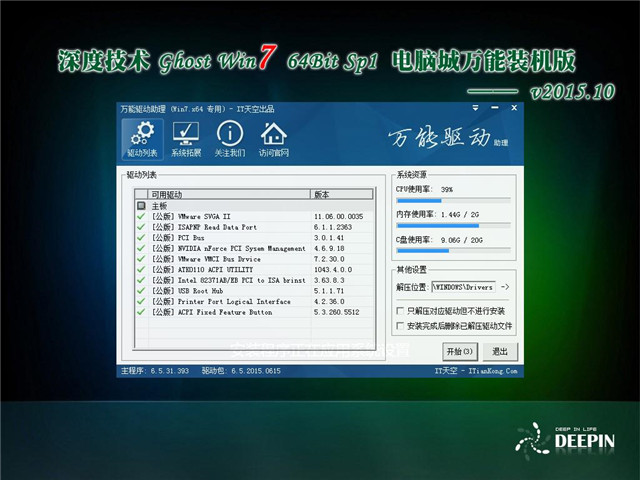Select version 5.1.1.71 cell
Viewport: 640px width, 480px height.
[x=329, y=291]
